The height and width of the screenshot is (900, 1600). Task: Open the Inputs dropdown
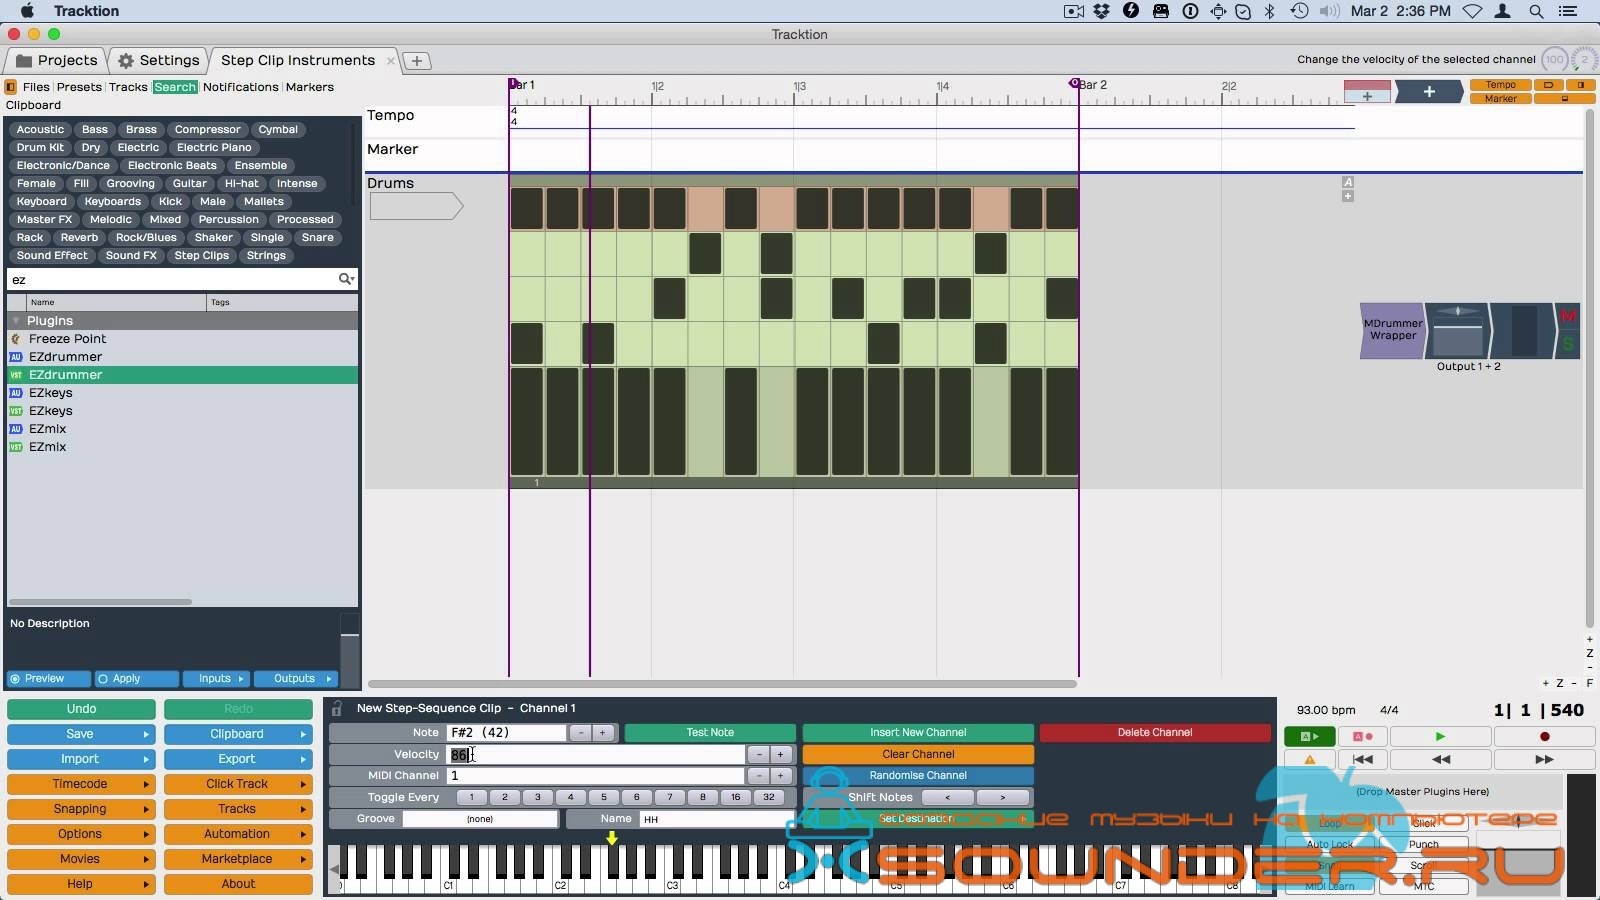[x=216, y=679]
